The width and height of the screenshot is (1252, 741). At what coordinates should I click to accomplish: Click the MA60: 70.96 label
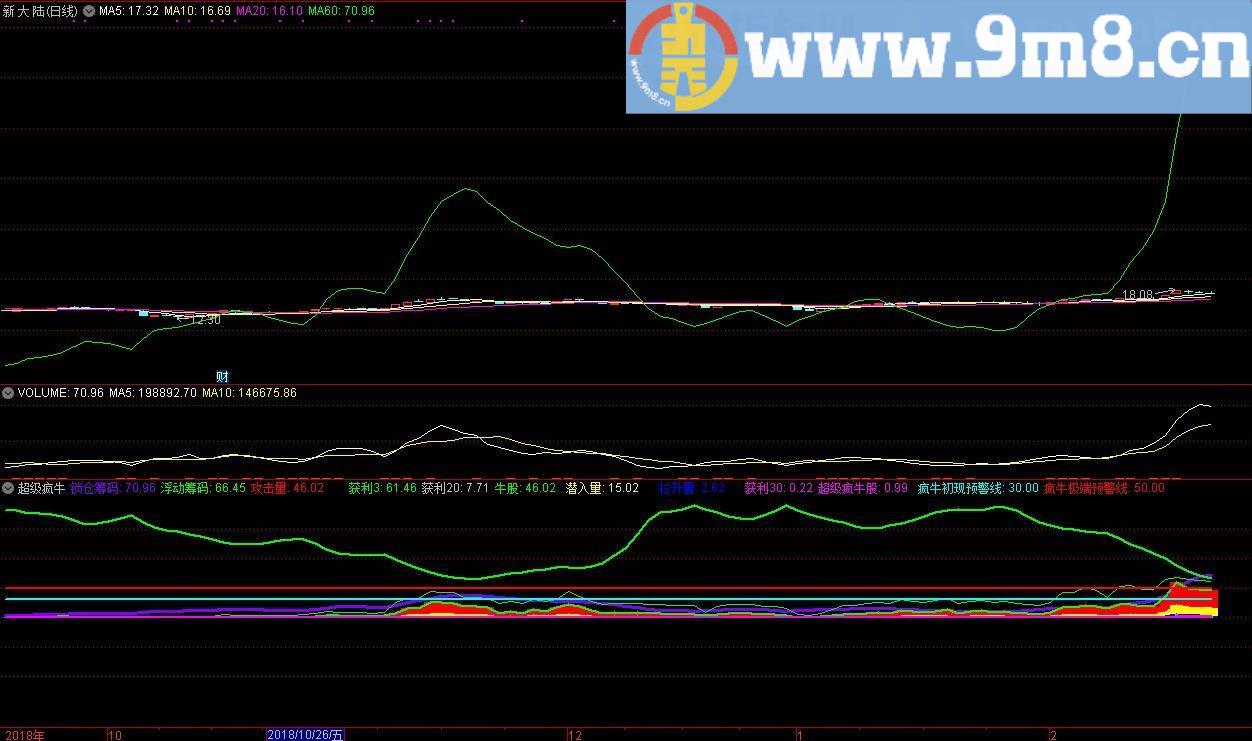(341, 11)
